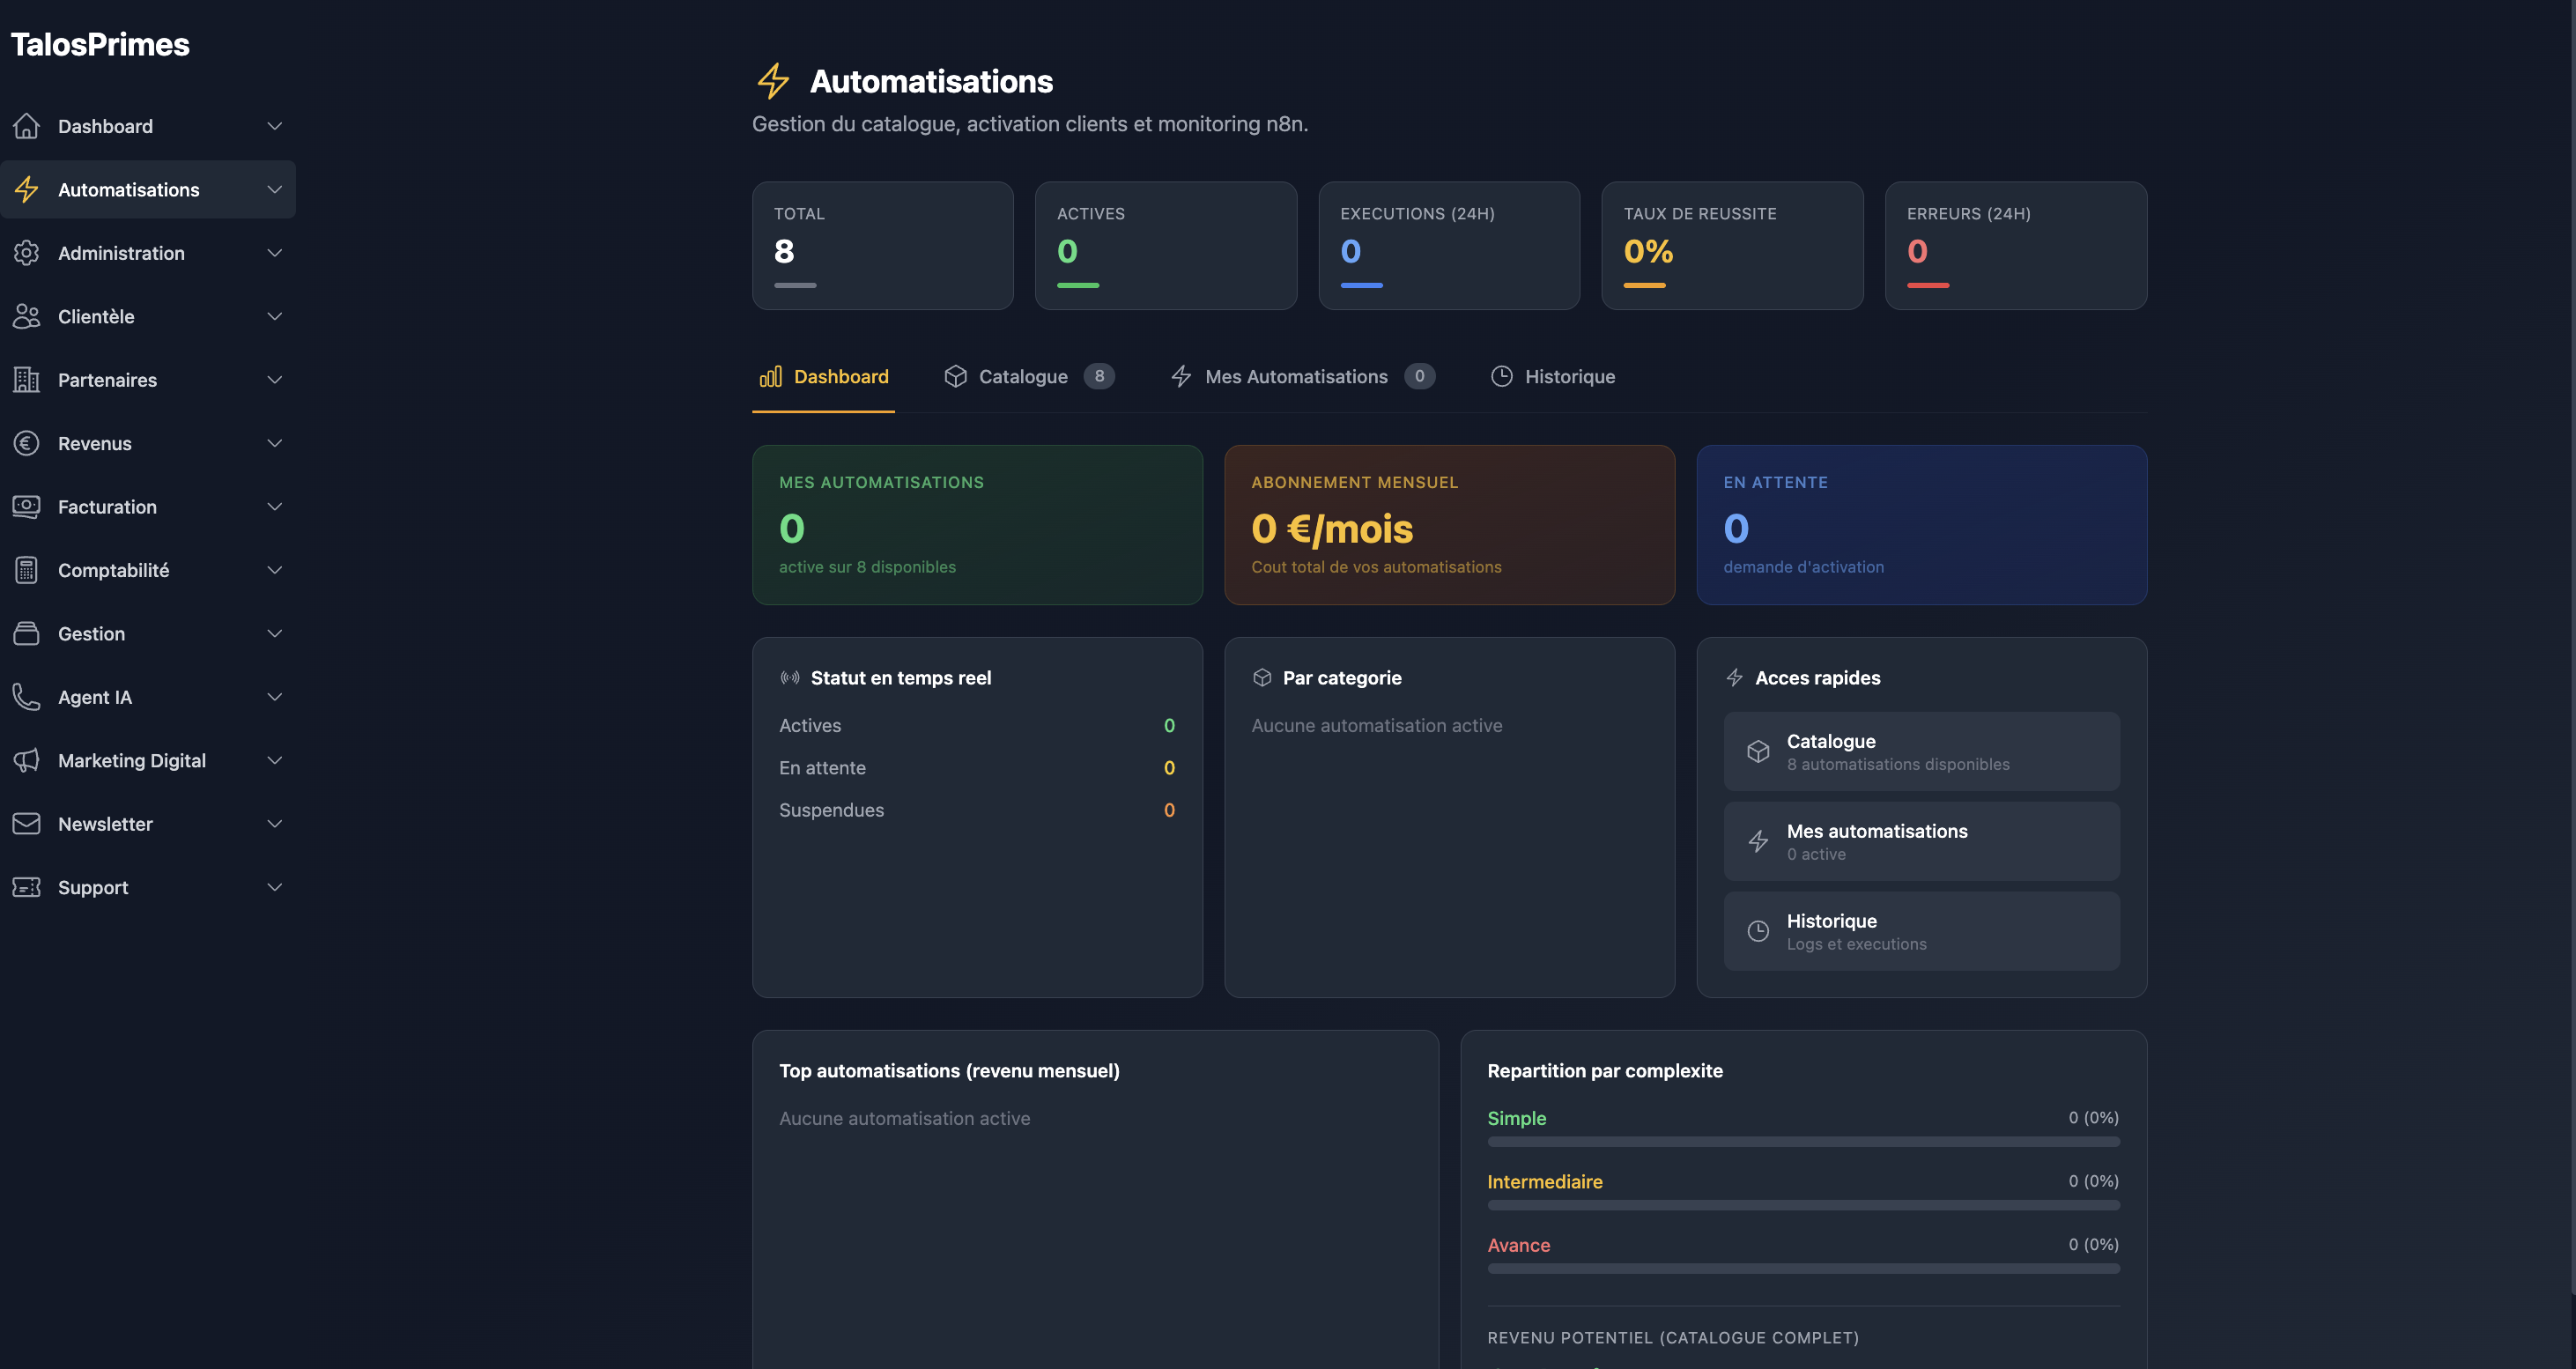Image resolution: width=2576 pixels, height=1369 pixels.
Task: Open the Clientèle people icon
Action: [27, 316]
